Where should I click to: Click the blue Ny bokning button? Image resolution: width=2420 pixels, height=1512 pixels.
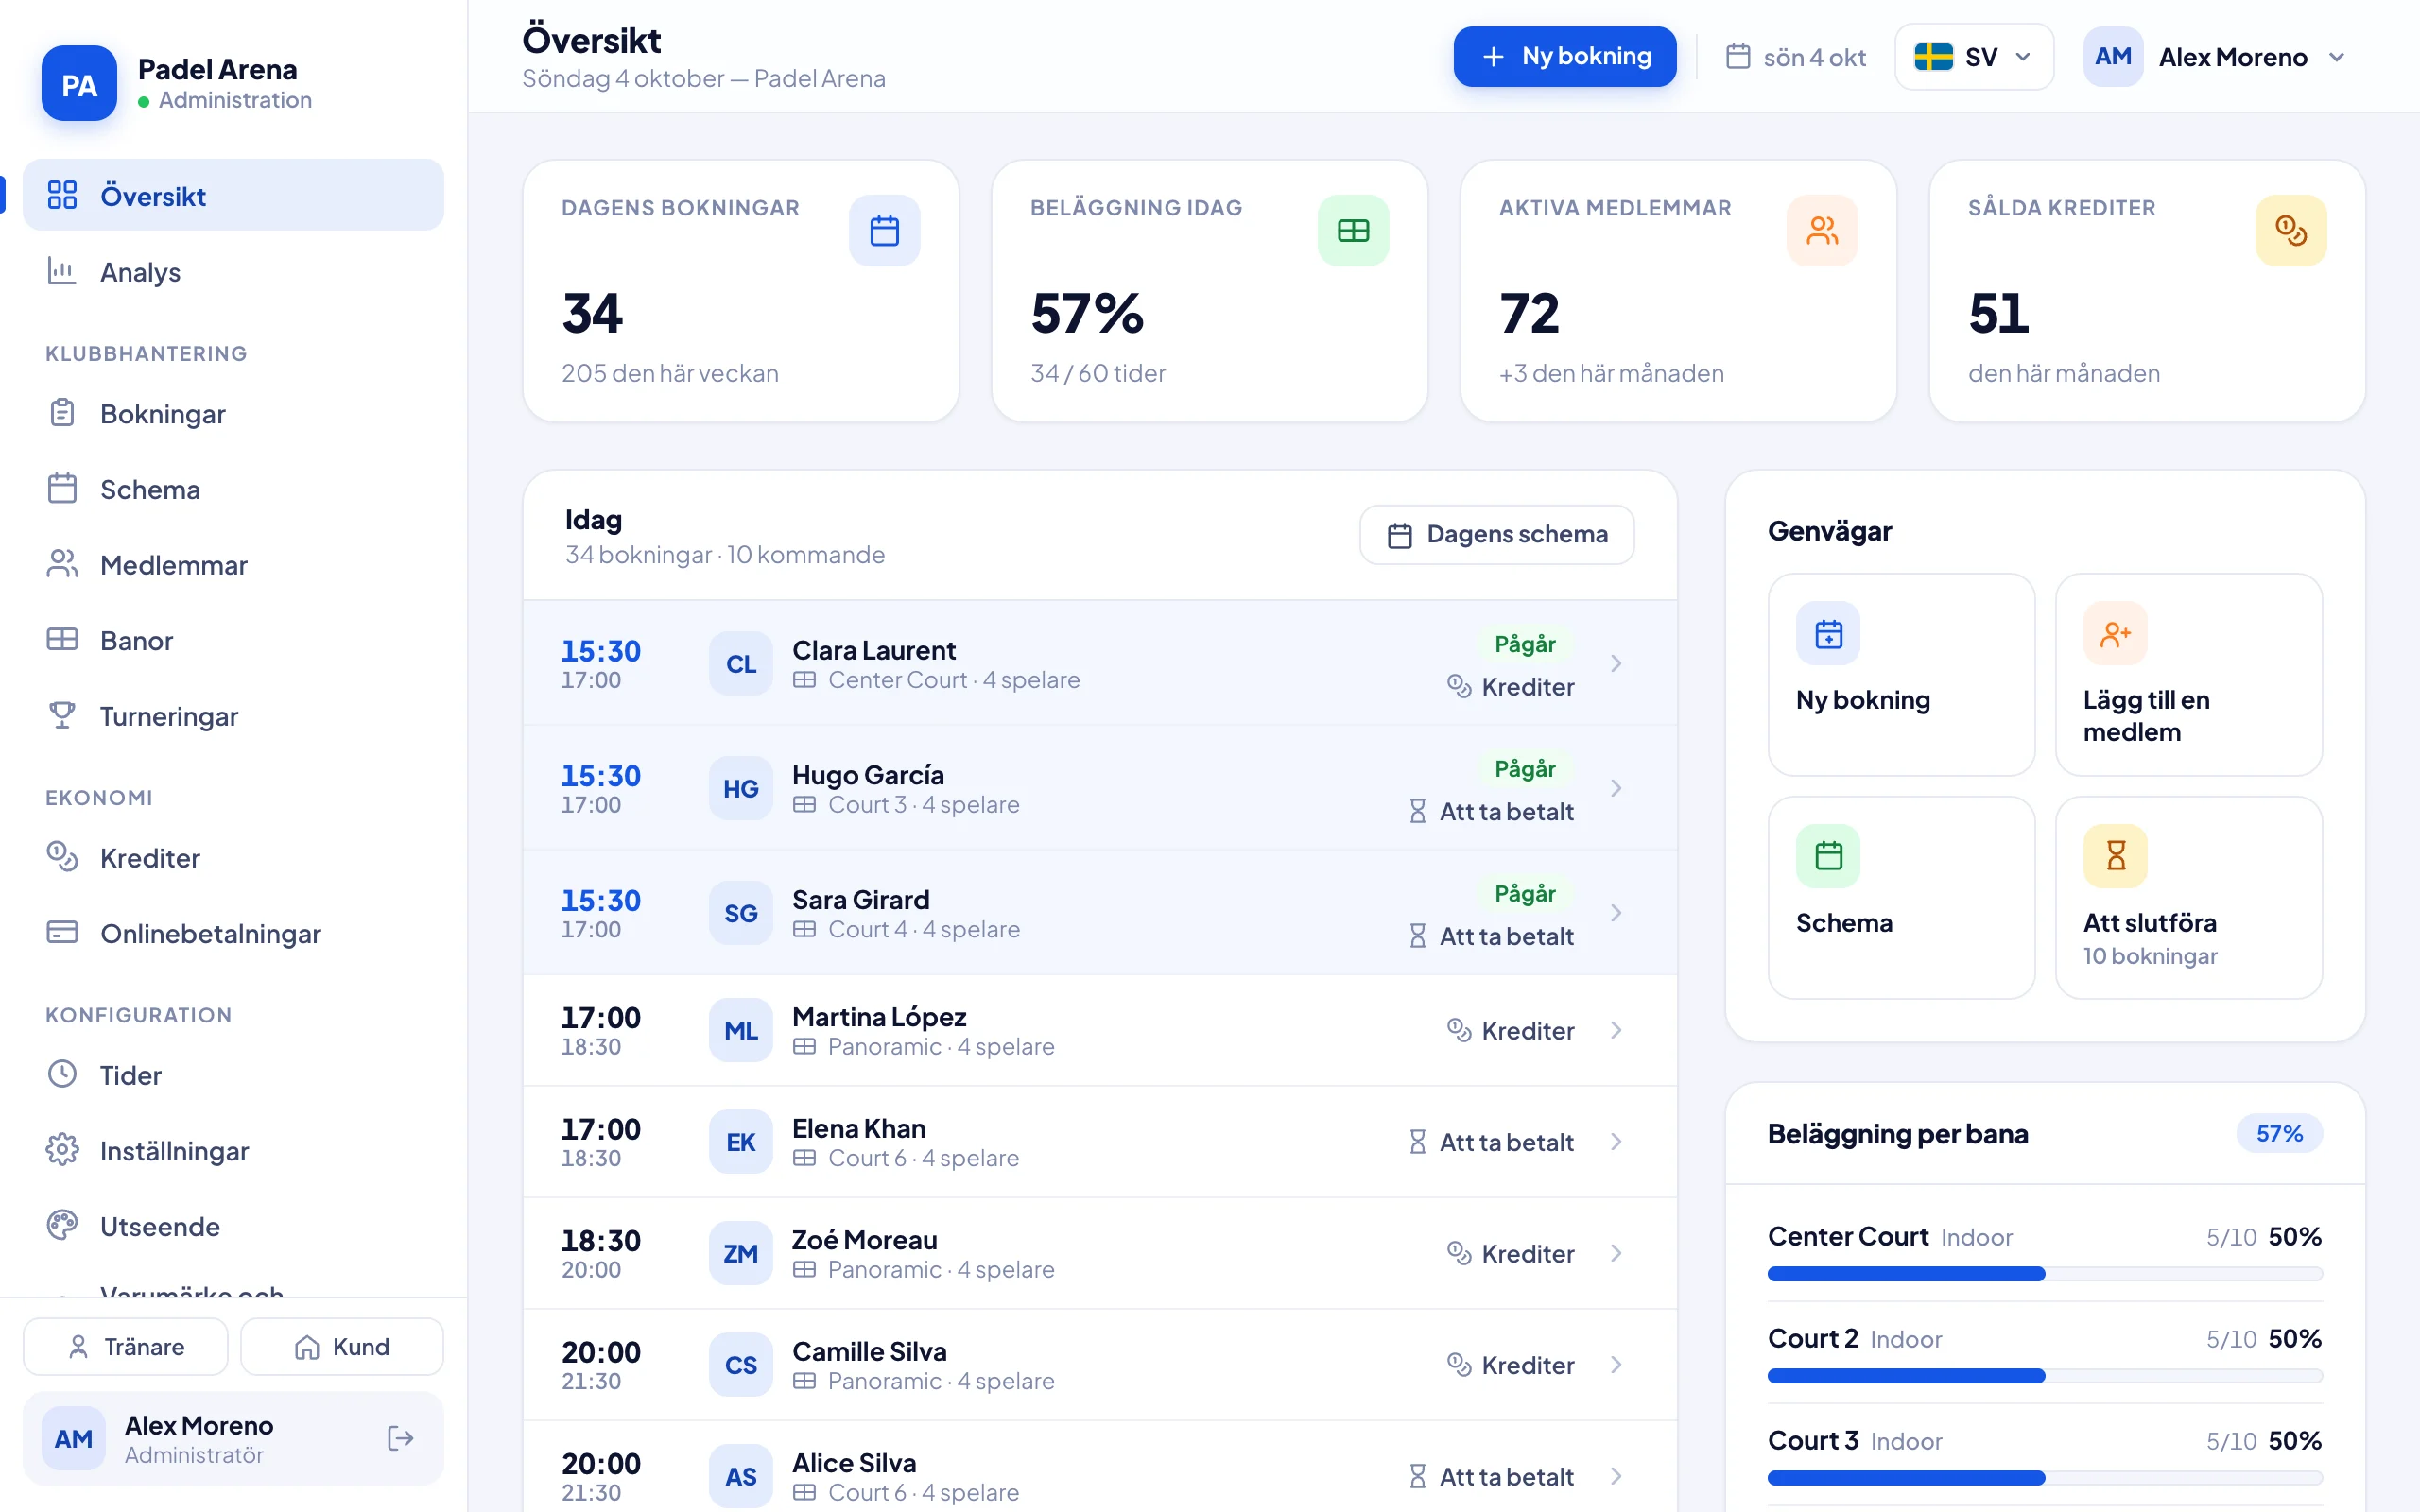(1565, 57)
